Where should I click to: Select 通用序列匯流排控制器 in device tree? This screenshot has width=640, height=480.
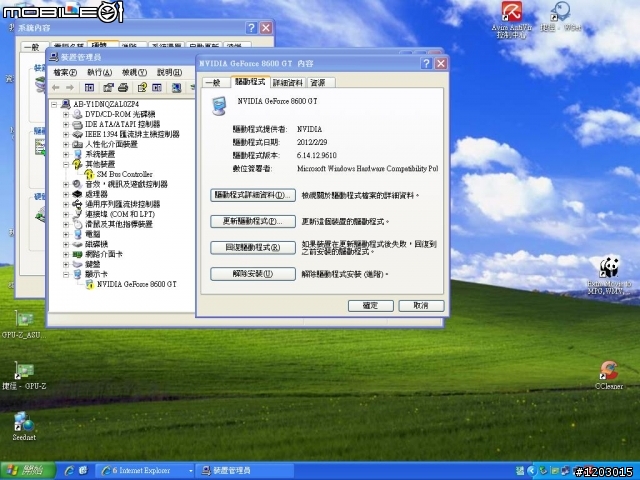[122, 204]
